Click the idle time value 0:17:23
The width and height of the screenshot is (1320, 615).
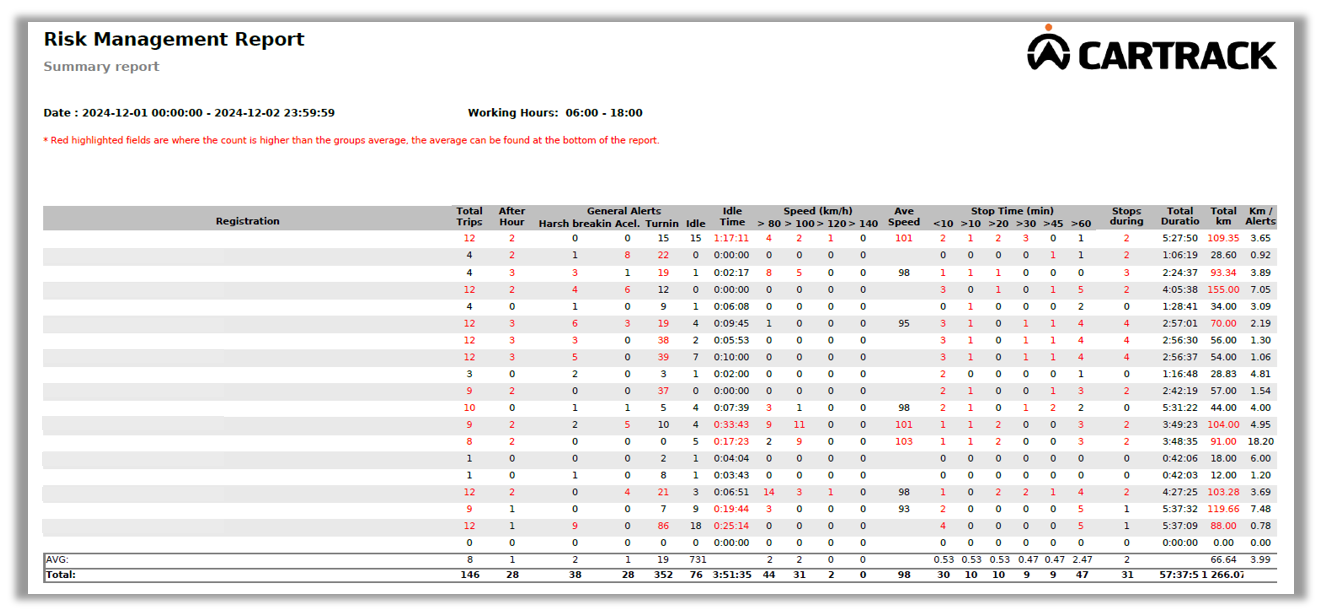(x=732, y=442)
